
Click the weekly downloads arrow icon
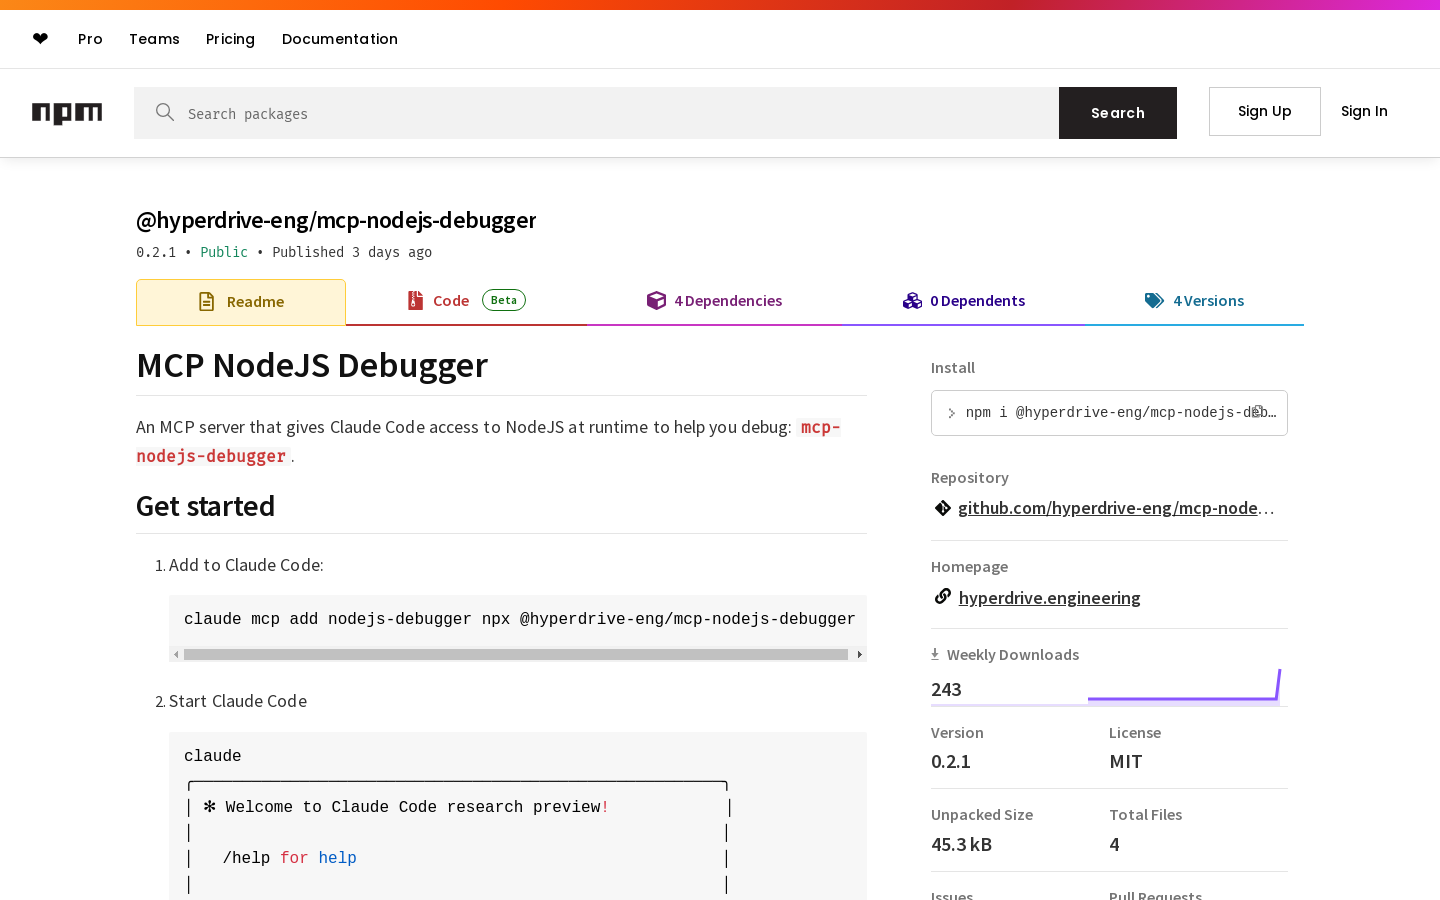click(935, 654)
